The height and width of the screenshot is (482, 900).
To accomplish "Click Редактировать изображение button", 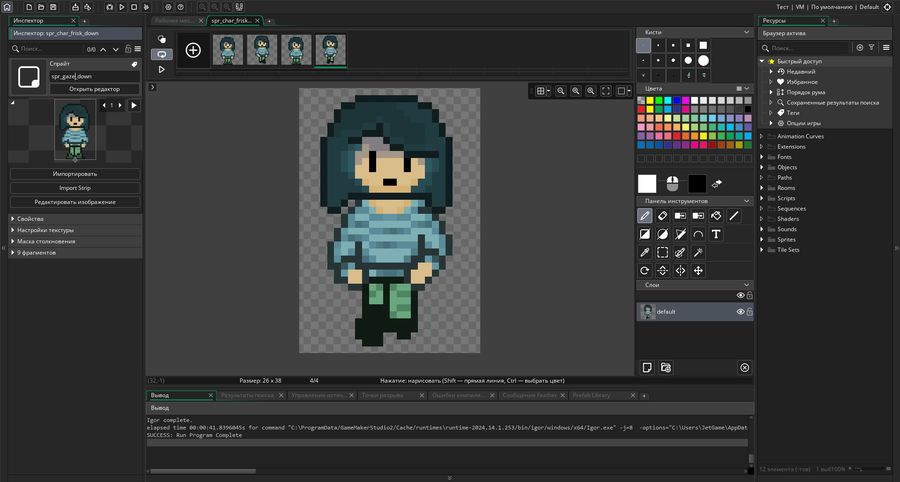I will 75,202.
